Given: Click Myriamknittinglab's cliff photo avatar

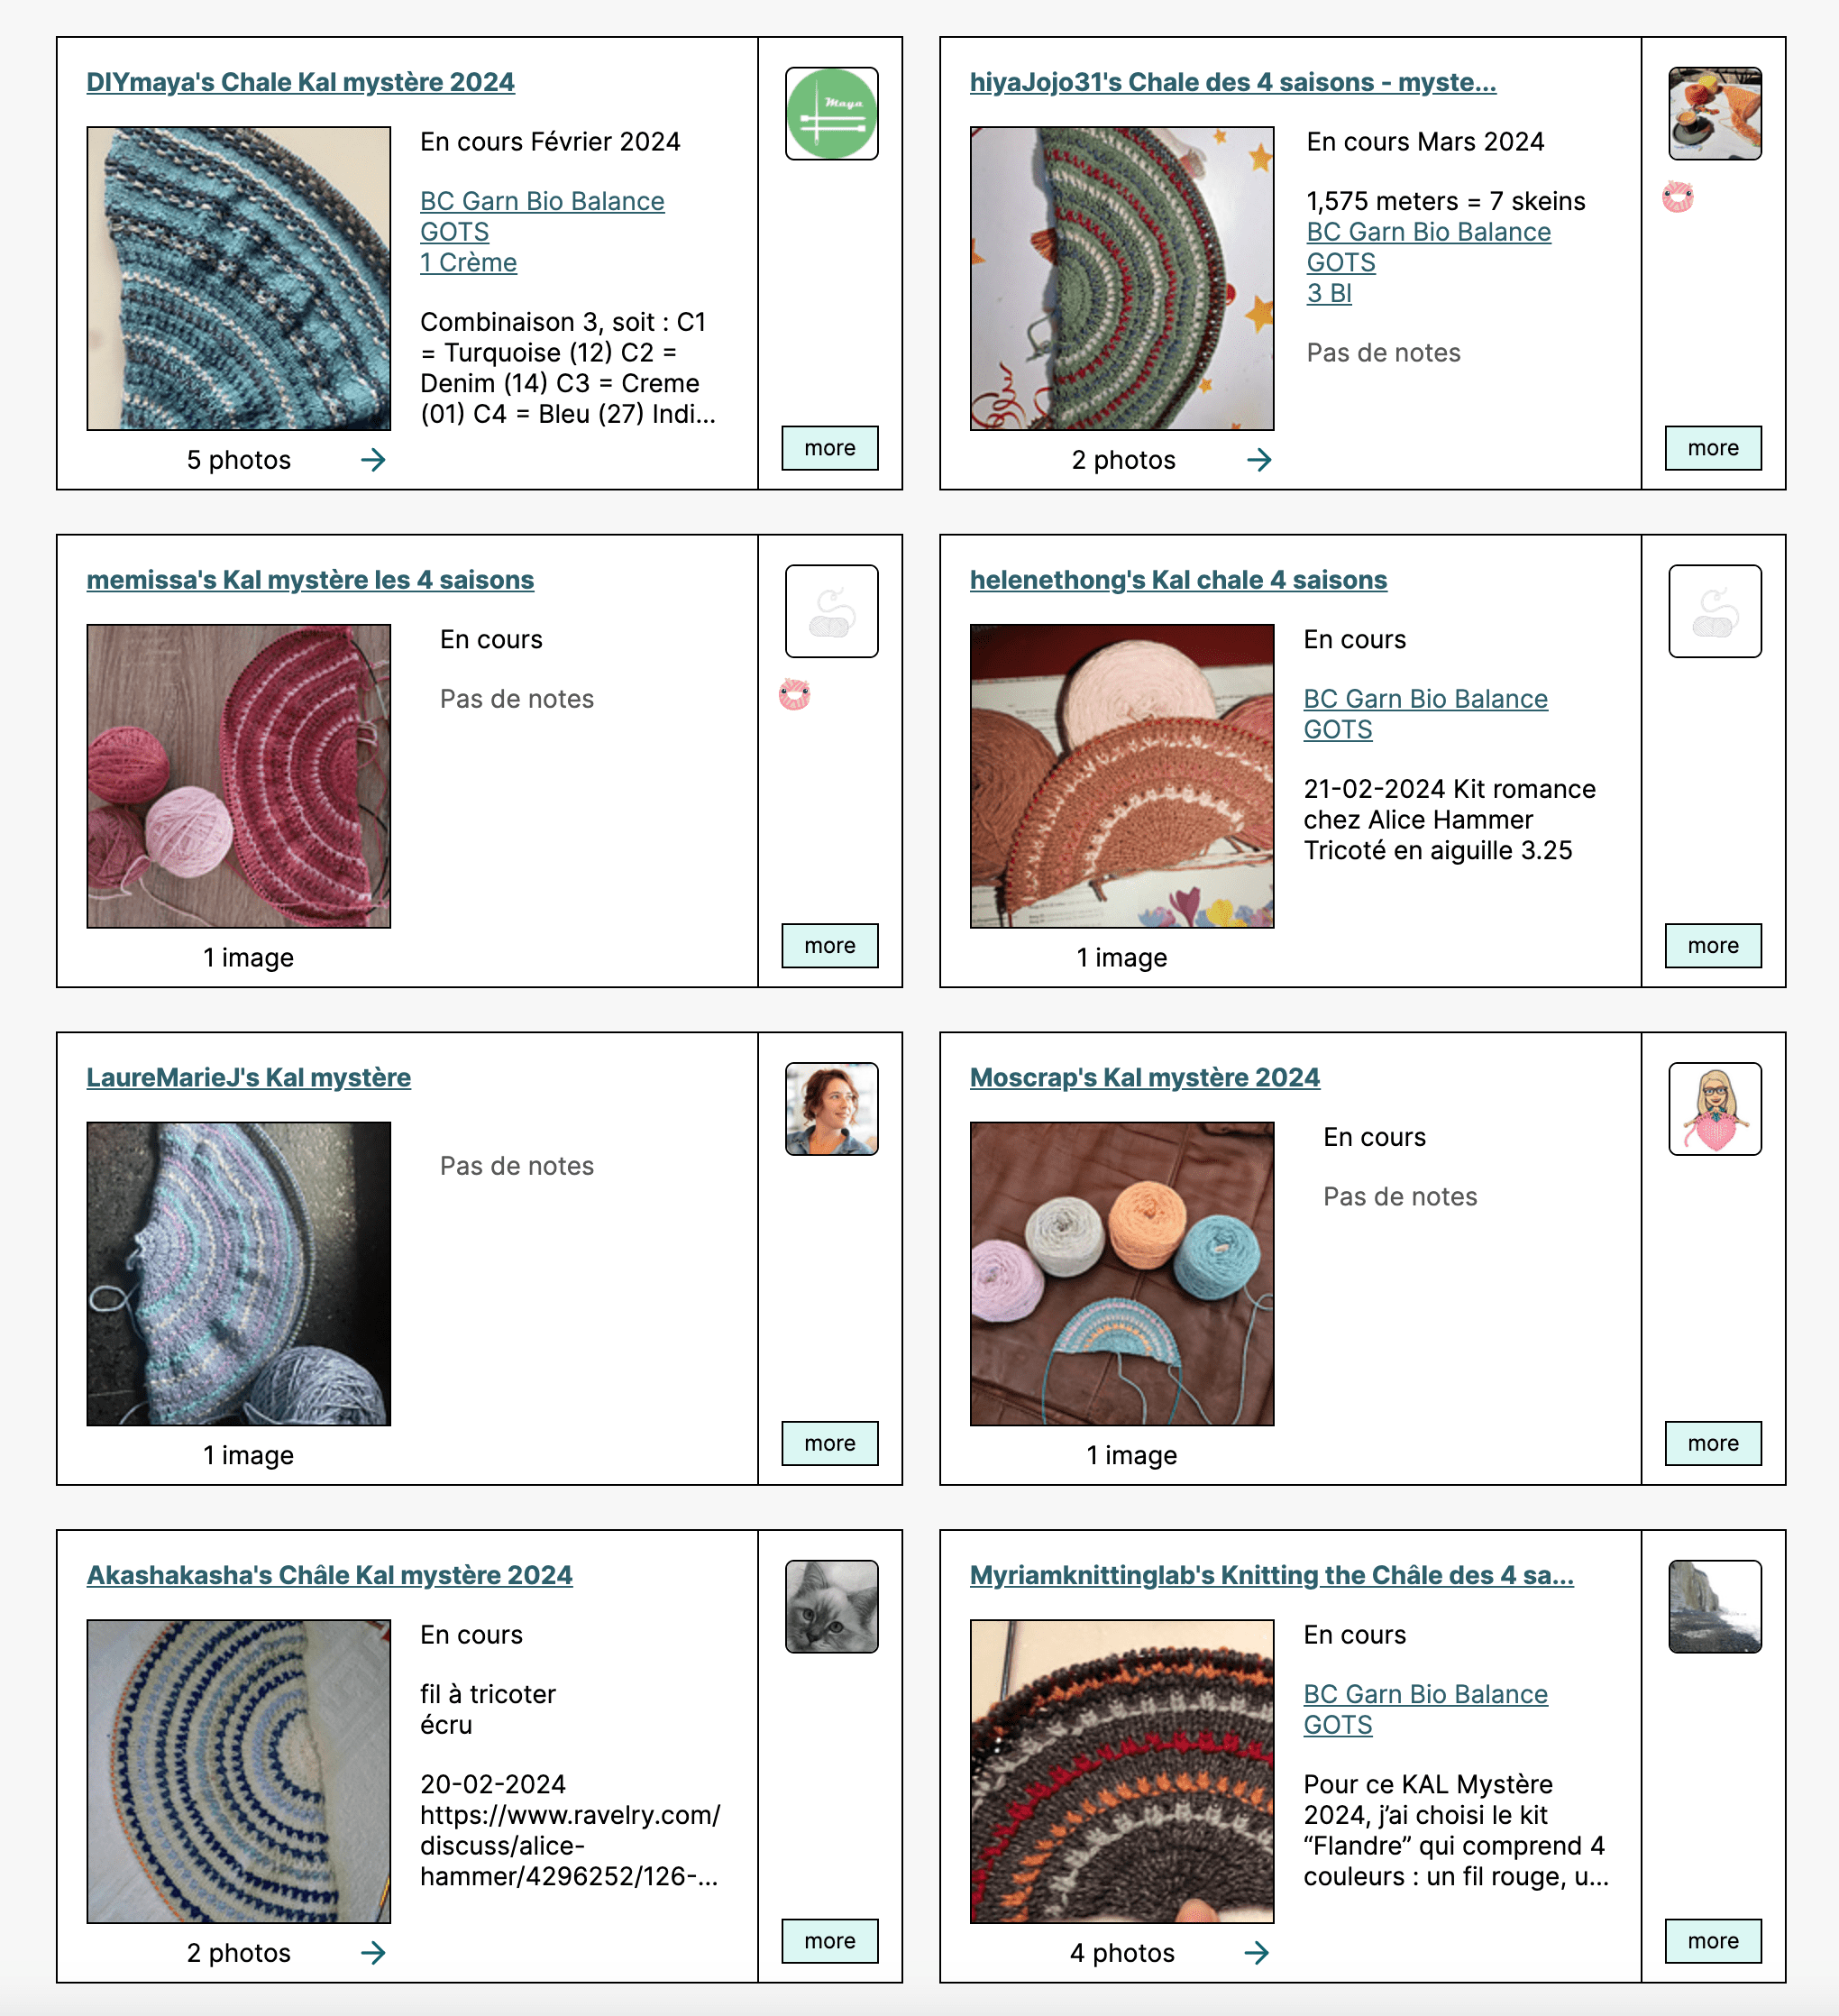Looking at the screenshot, I should (x=1714, y=1606).
